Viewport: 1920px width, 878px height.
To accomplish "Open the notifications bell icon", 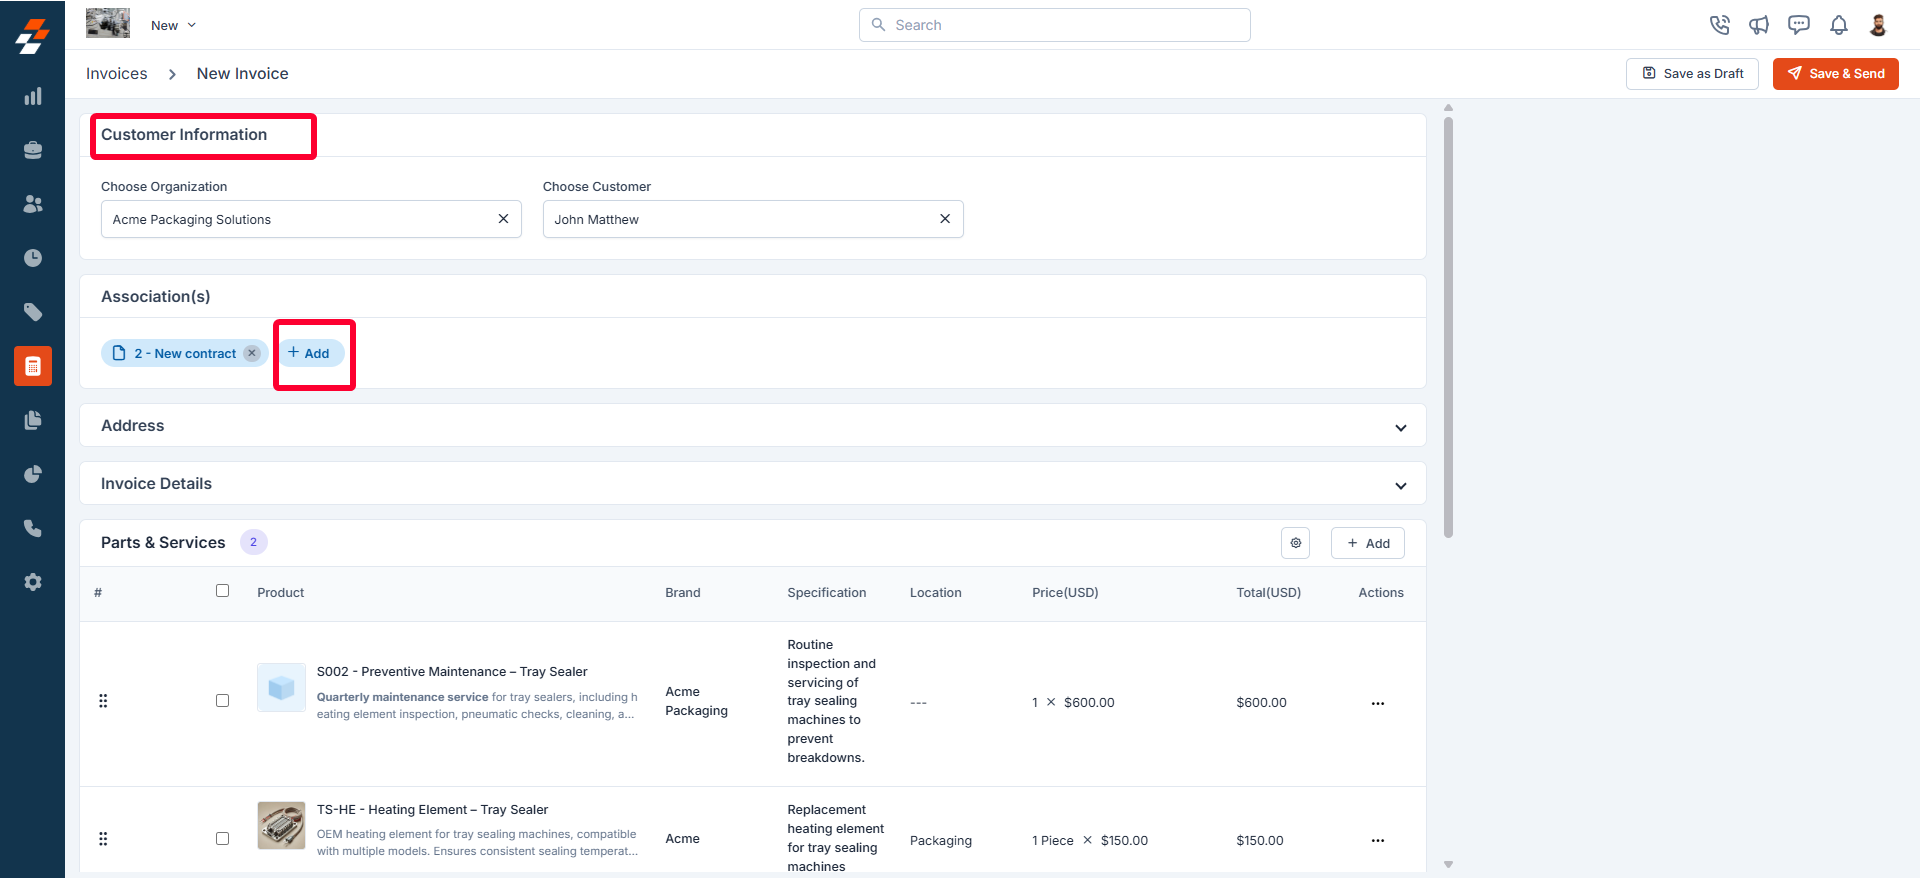I will pos(1839,25).
